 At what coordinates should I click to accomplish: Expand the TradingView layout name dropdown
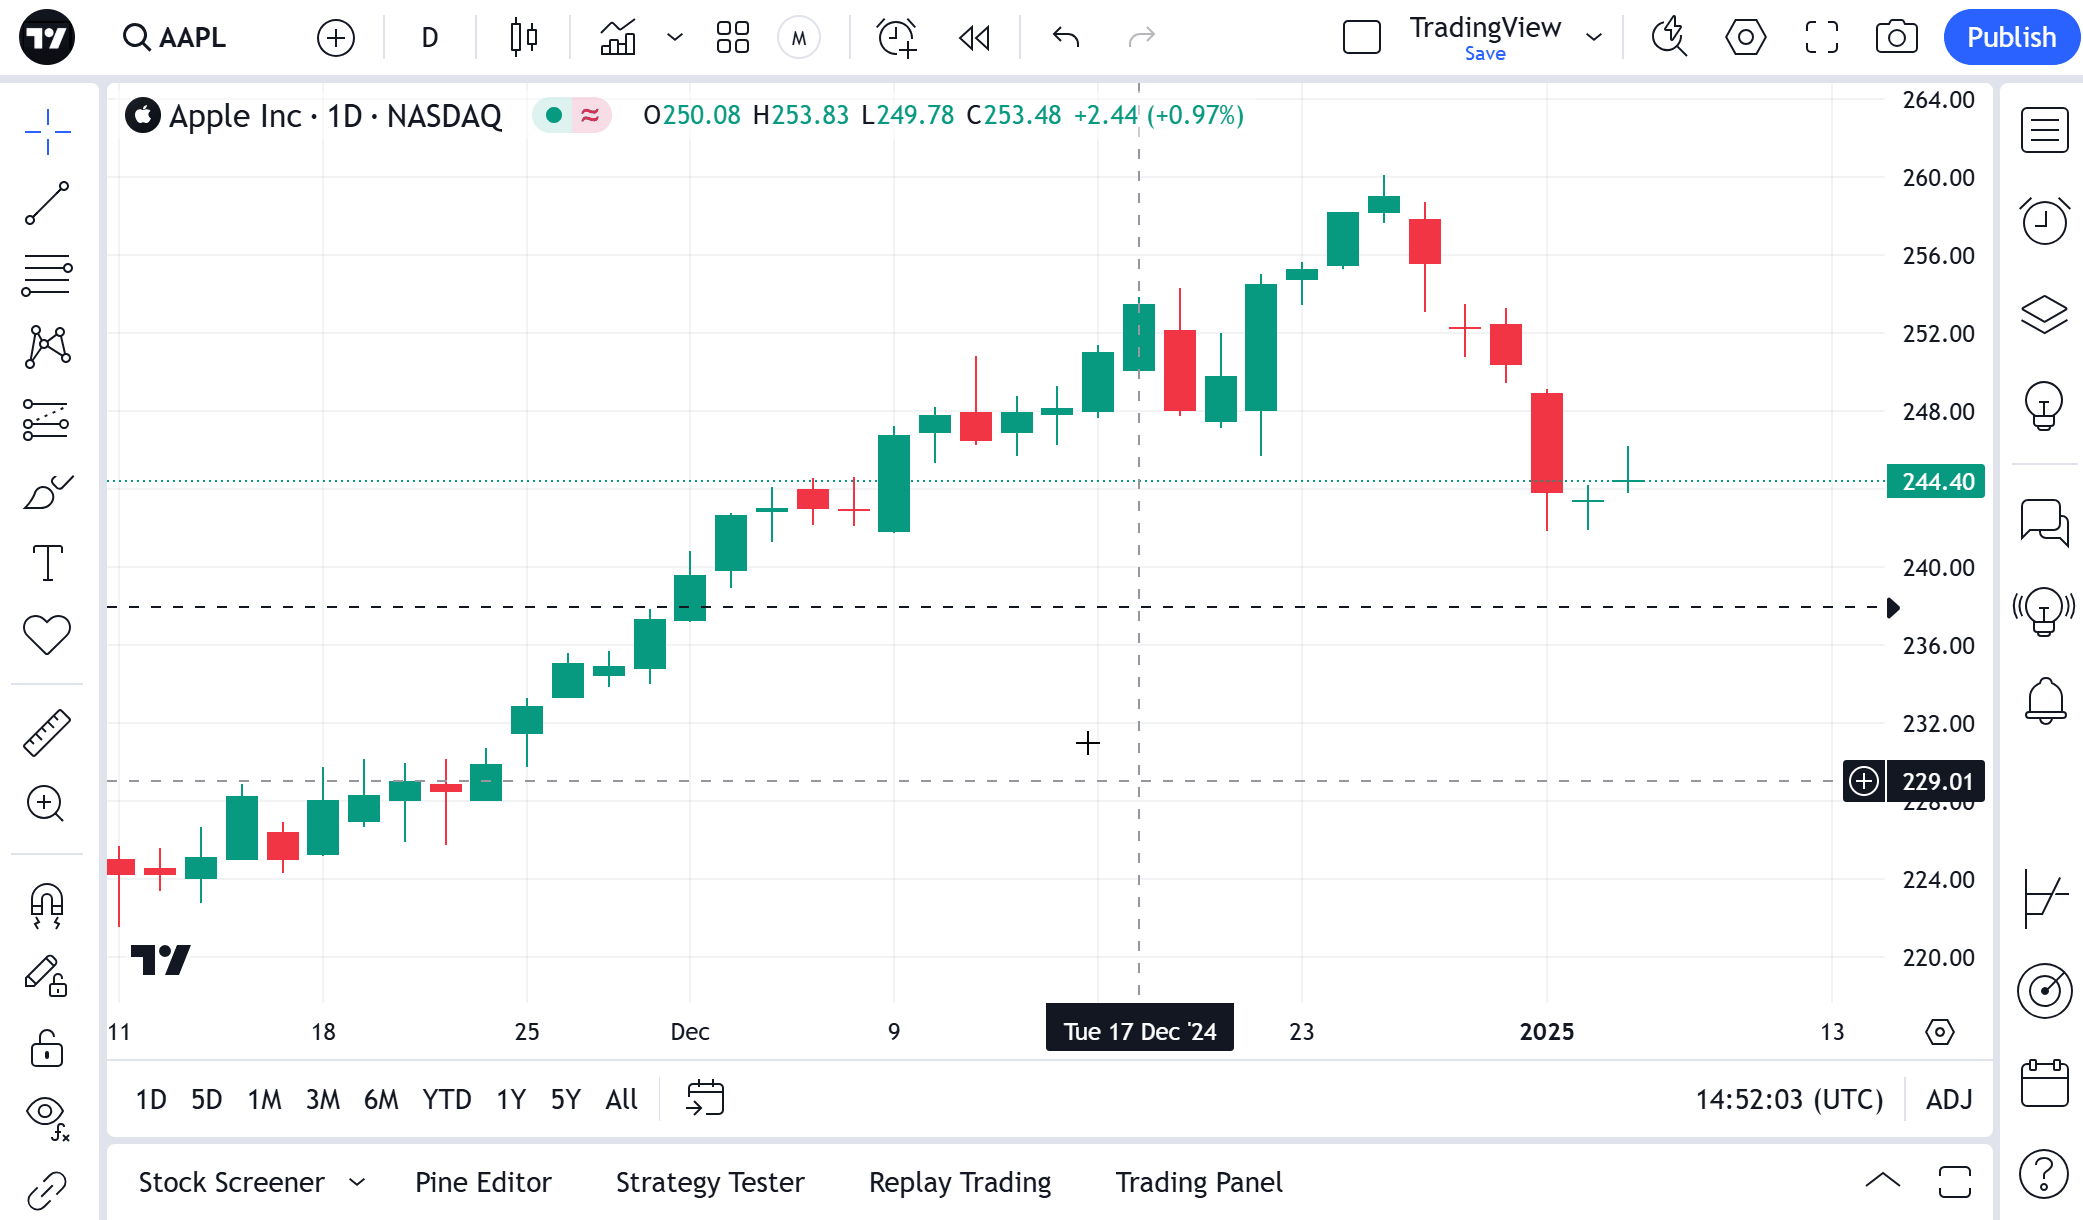[1594, 38]
